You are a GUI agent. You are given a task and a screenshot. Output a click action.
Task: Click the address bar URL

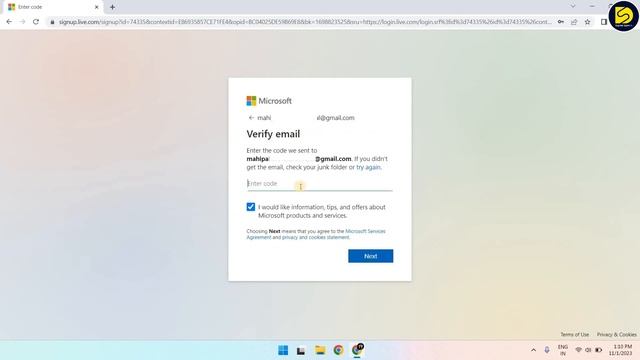point(305,22)
